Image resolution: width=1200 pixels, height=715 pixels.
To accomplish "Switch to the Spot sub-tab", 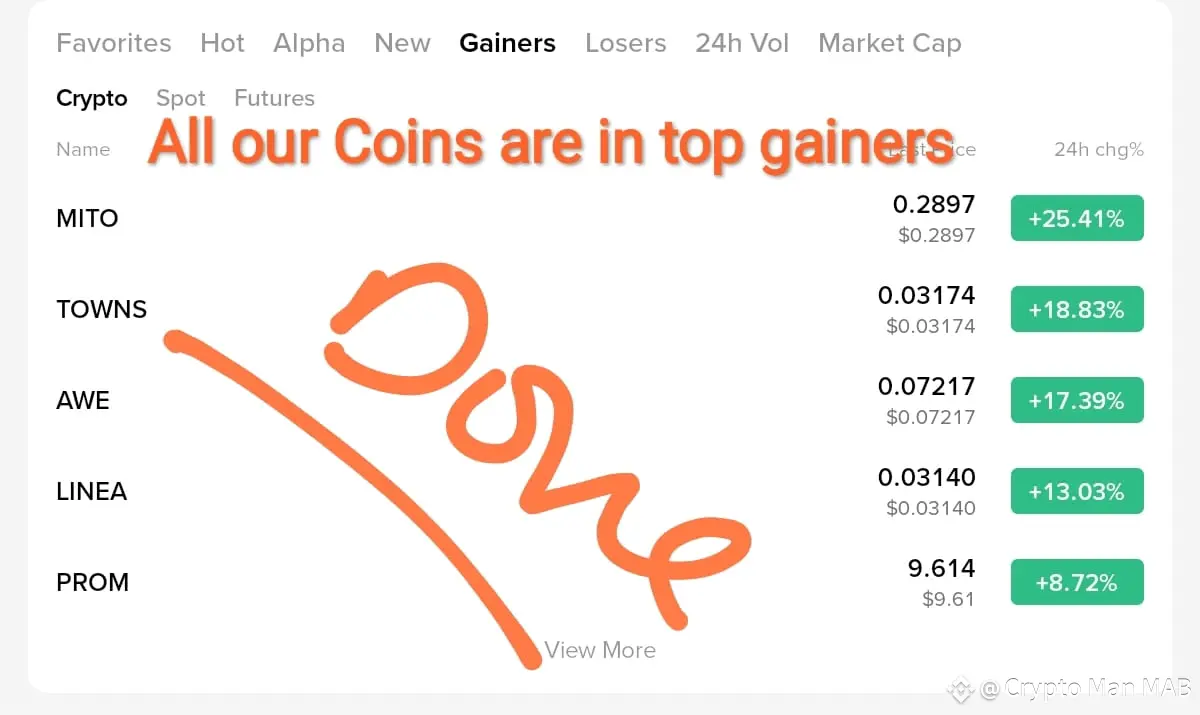I will point(181,98).
